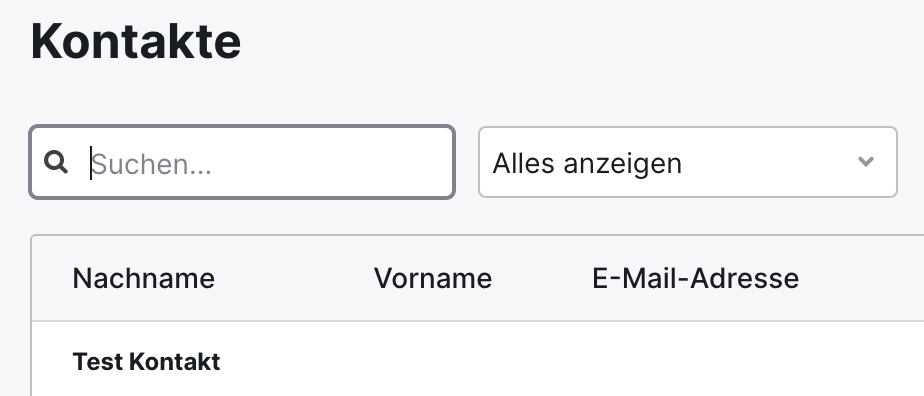Place cursor in contacts search box
The image size is (924, 396).
pyautogui.click(x=242, y=162)
